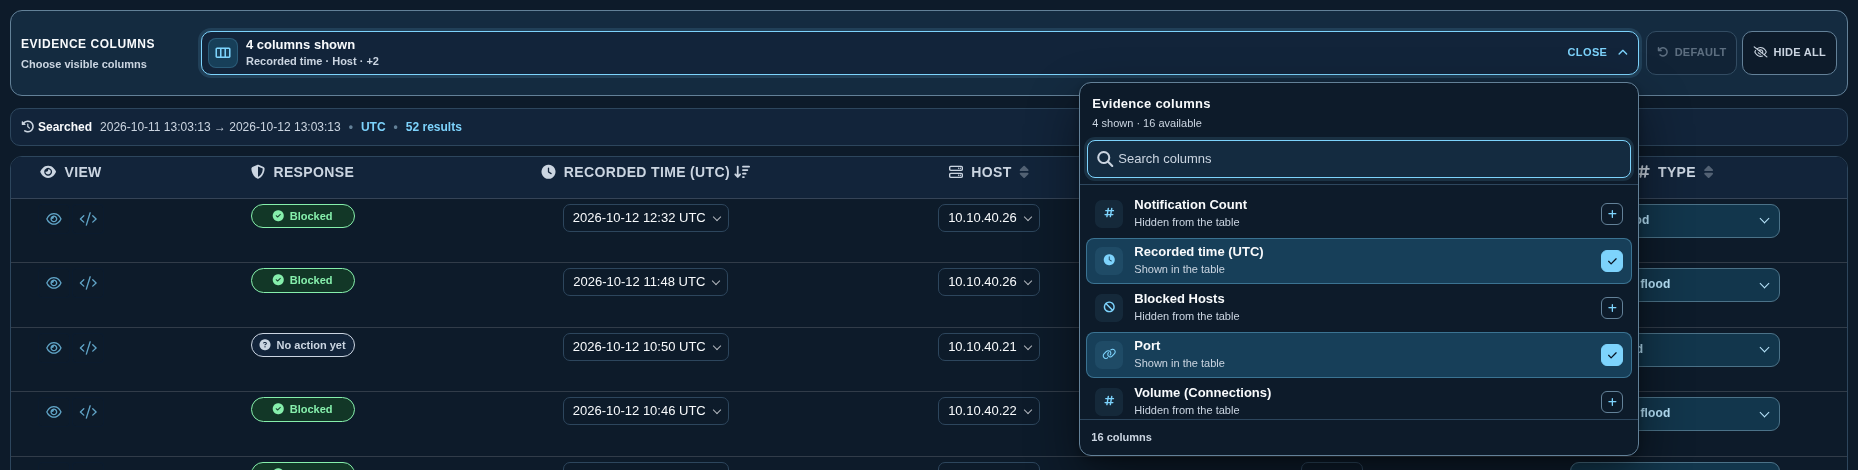
Task: Uncheck the Port column
Action: [x=1611, y=355]
